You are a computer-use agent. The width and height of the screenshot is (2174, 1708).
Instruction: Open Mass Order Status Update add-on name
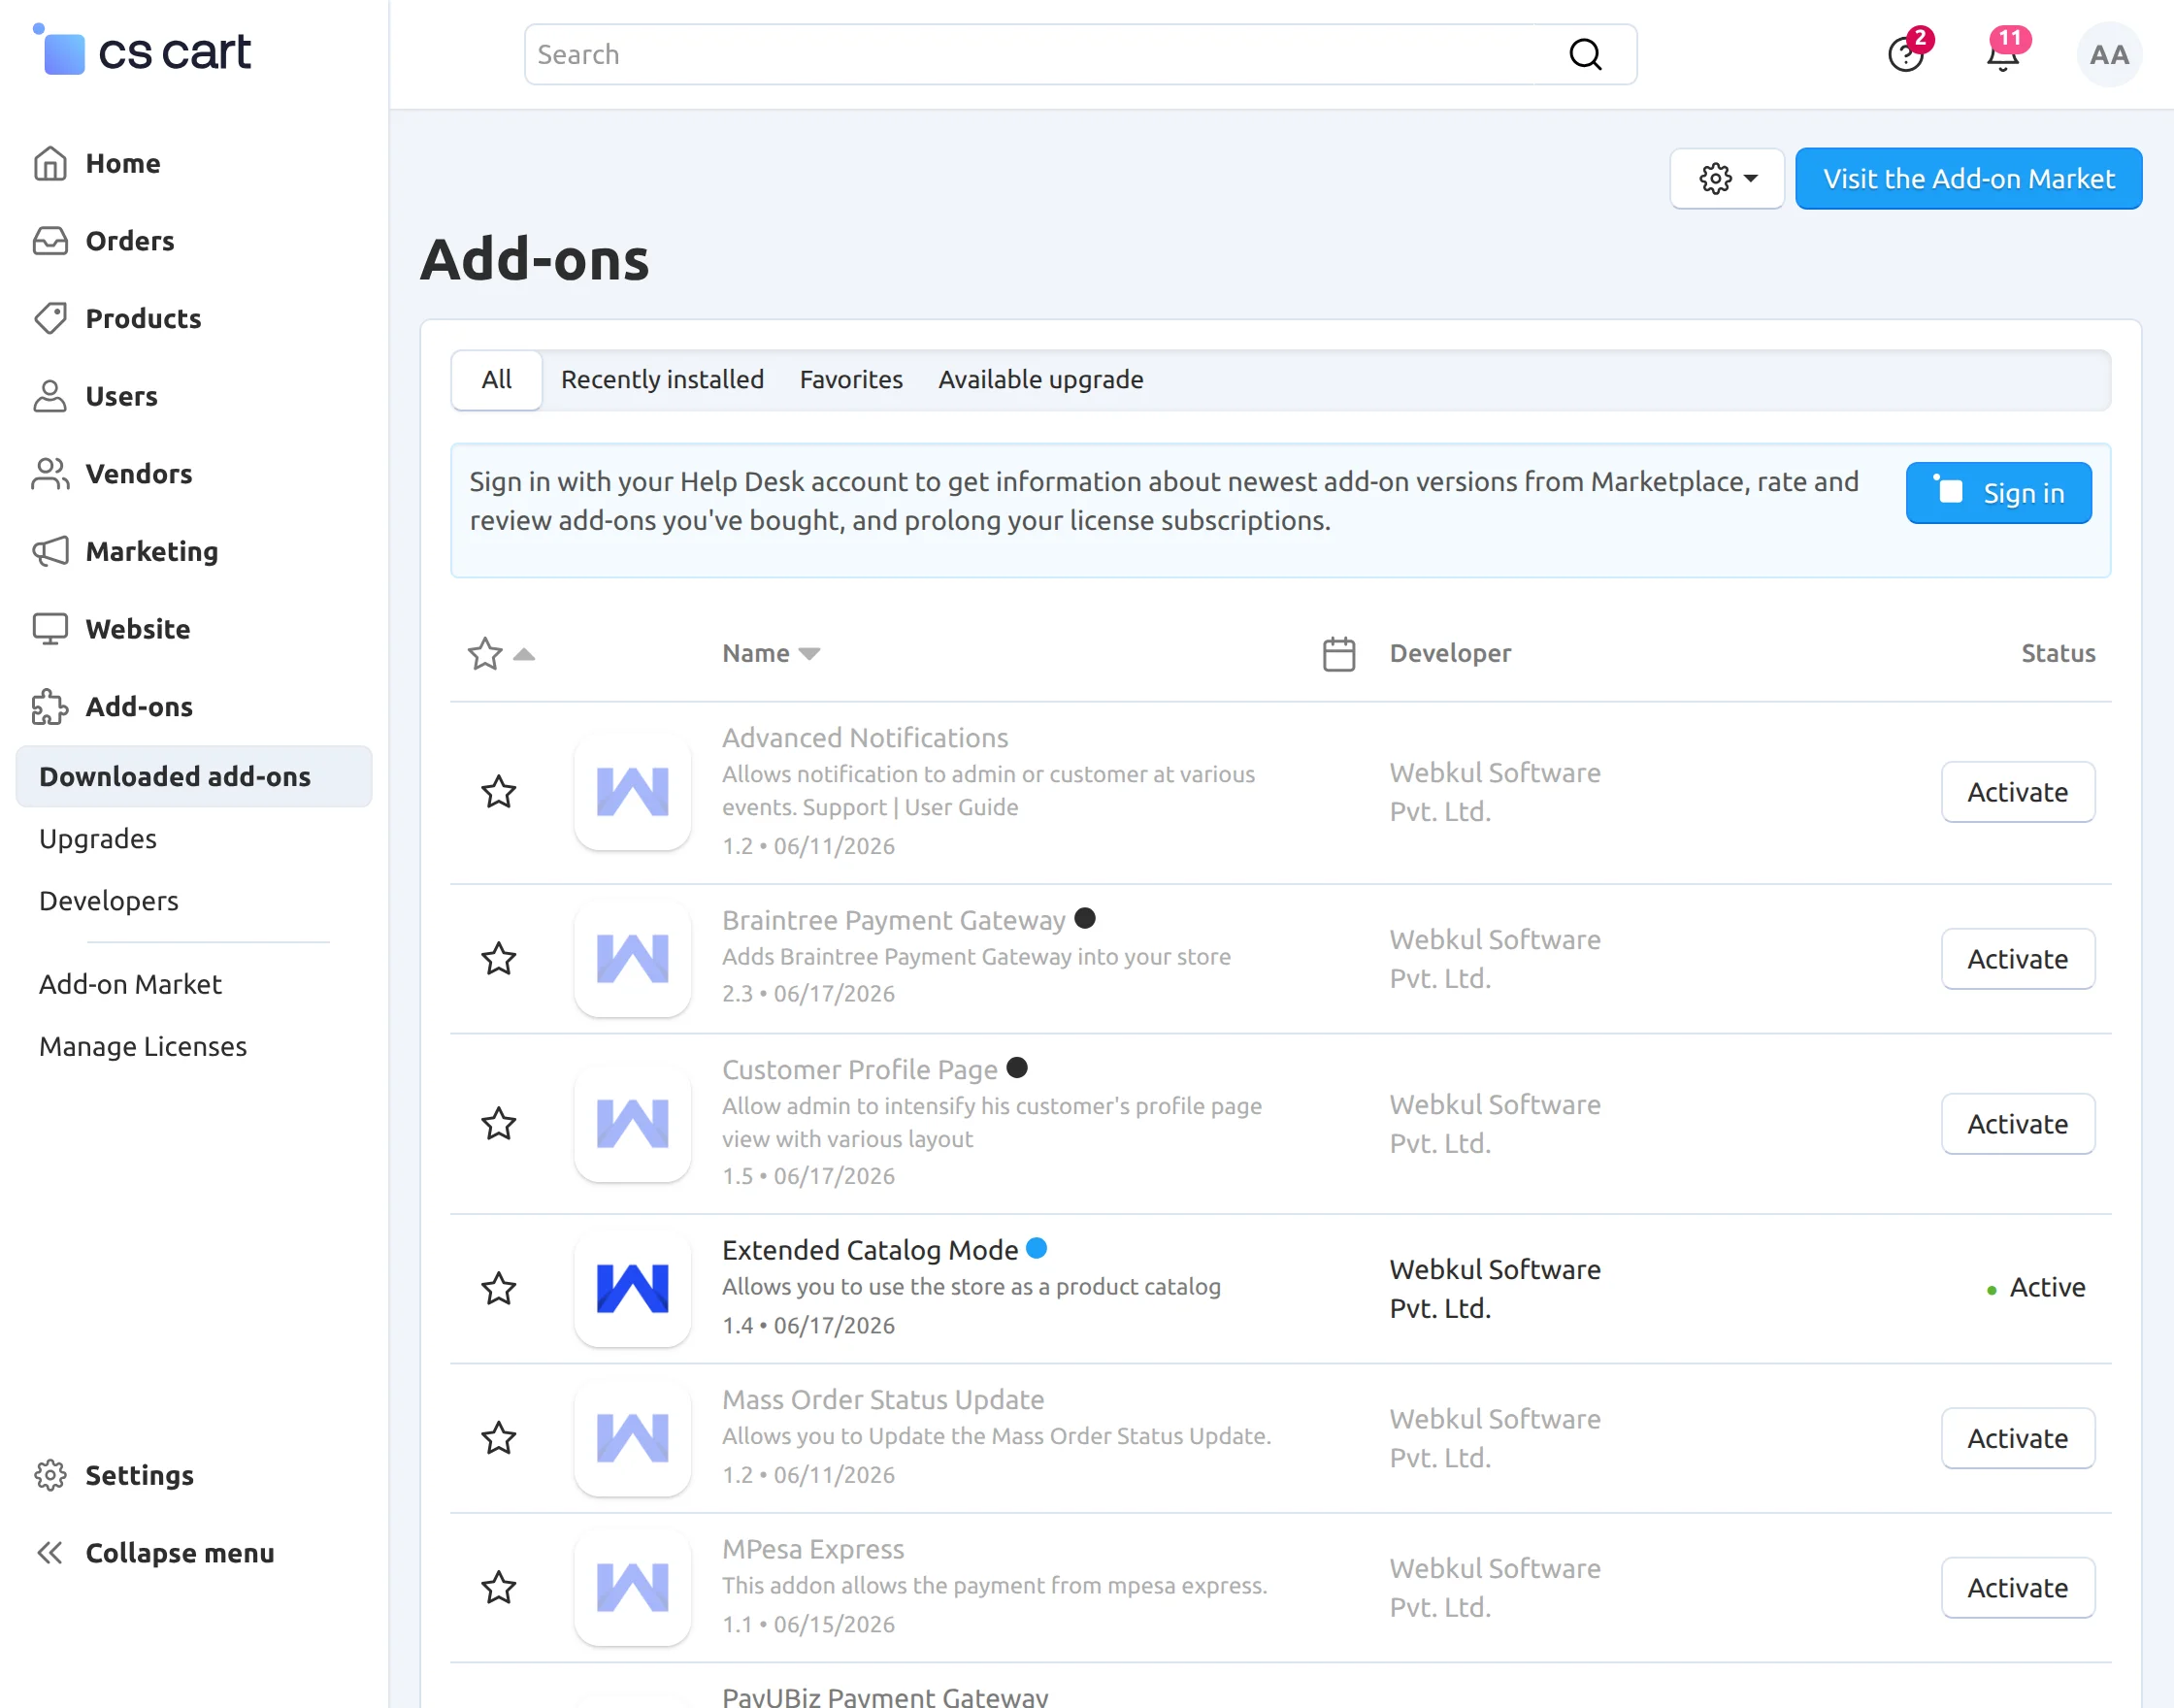(883, 1400)
